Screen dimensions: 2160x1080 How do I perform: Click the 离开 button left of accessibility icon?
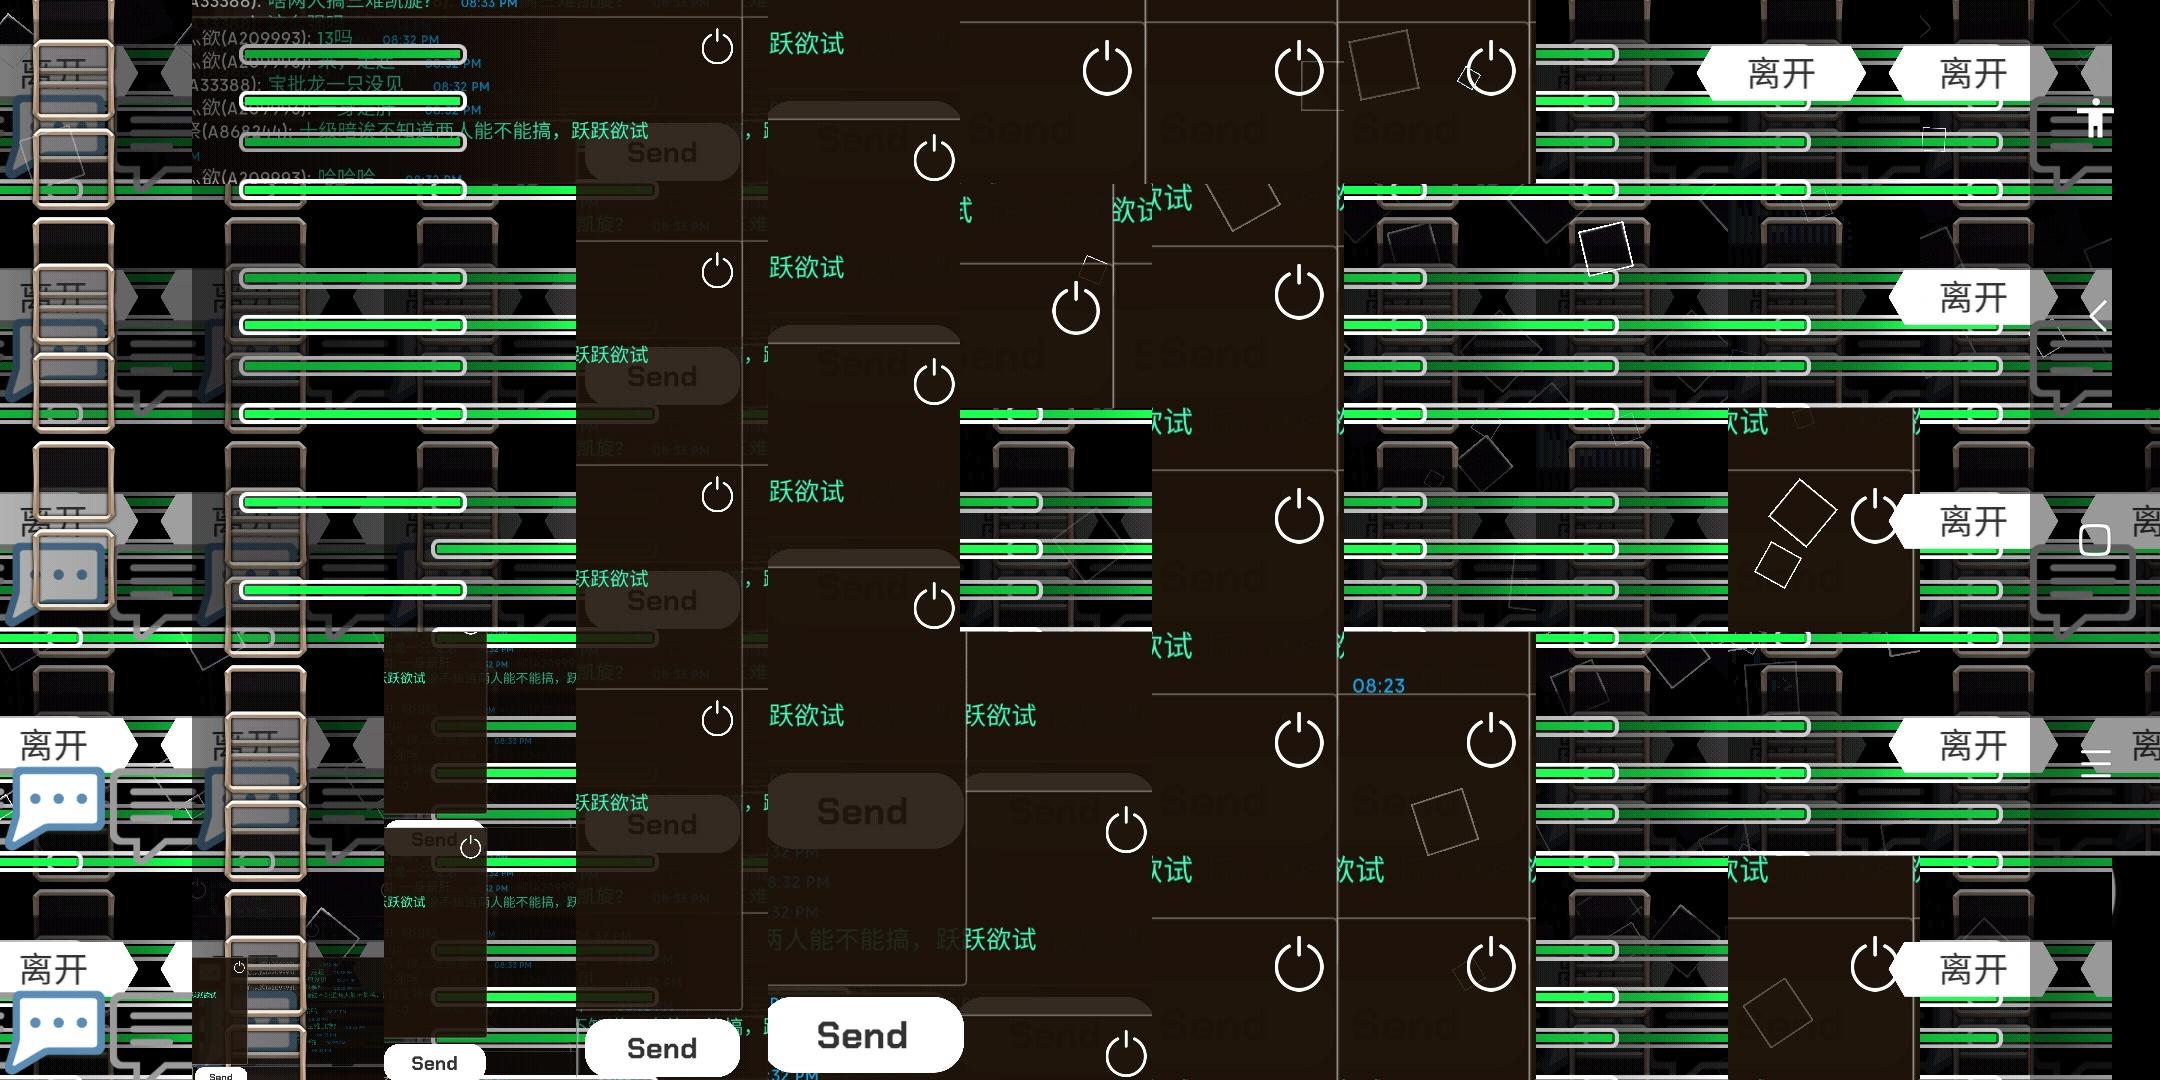(x=1973, y=73)
